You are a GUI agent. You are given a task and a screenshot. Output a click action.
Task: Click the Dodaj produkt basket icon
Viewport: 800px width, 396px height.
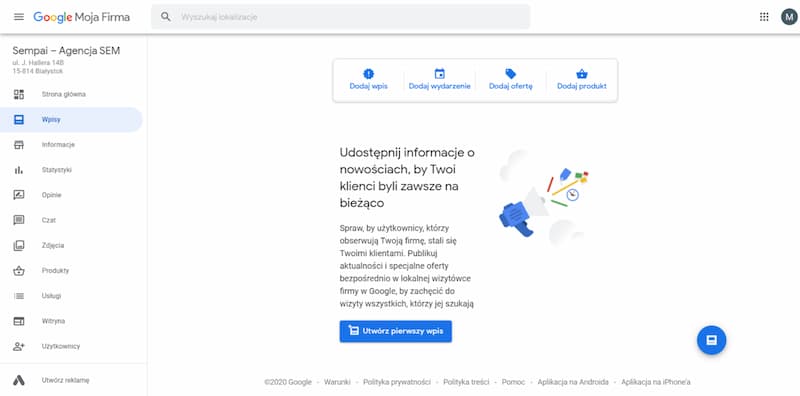[582, 74]
